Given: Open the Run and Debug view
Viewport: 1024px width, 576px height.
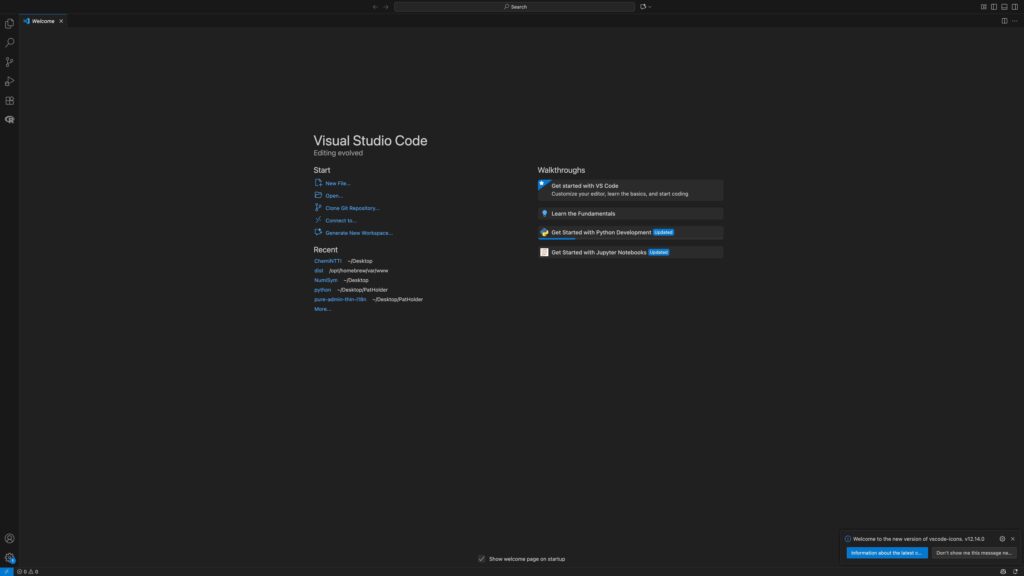Looking at the screenshot, I should (10, 81).
